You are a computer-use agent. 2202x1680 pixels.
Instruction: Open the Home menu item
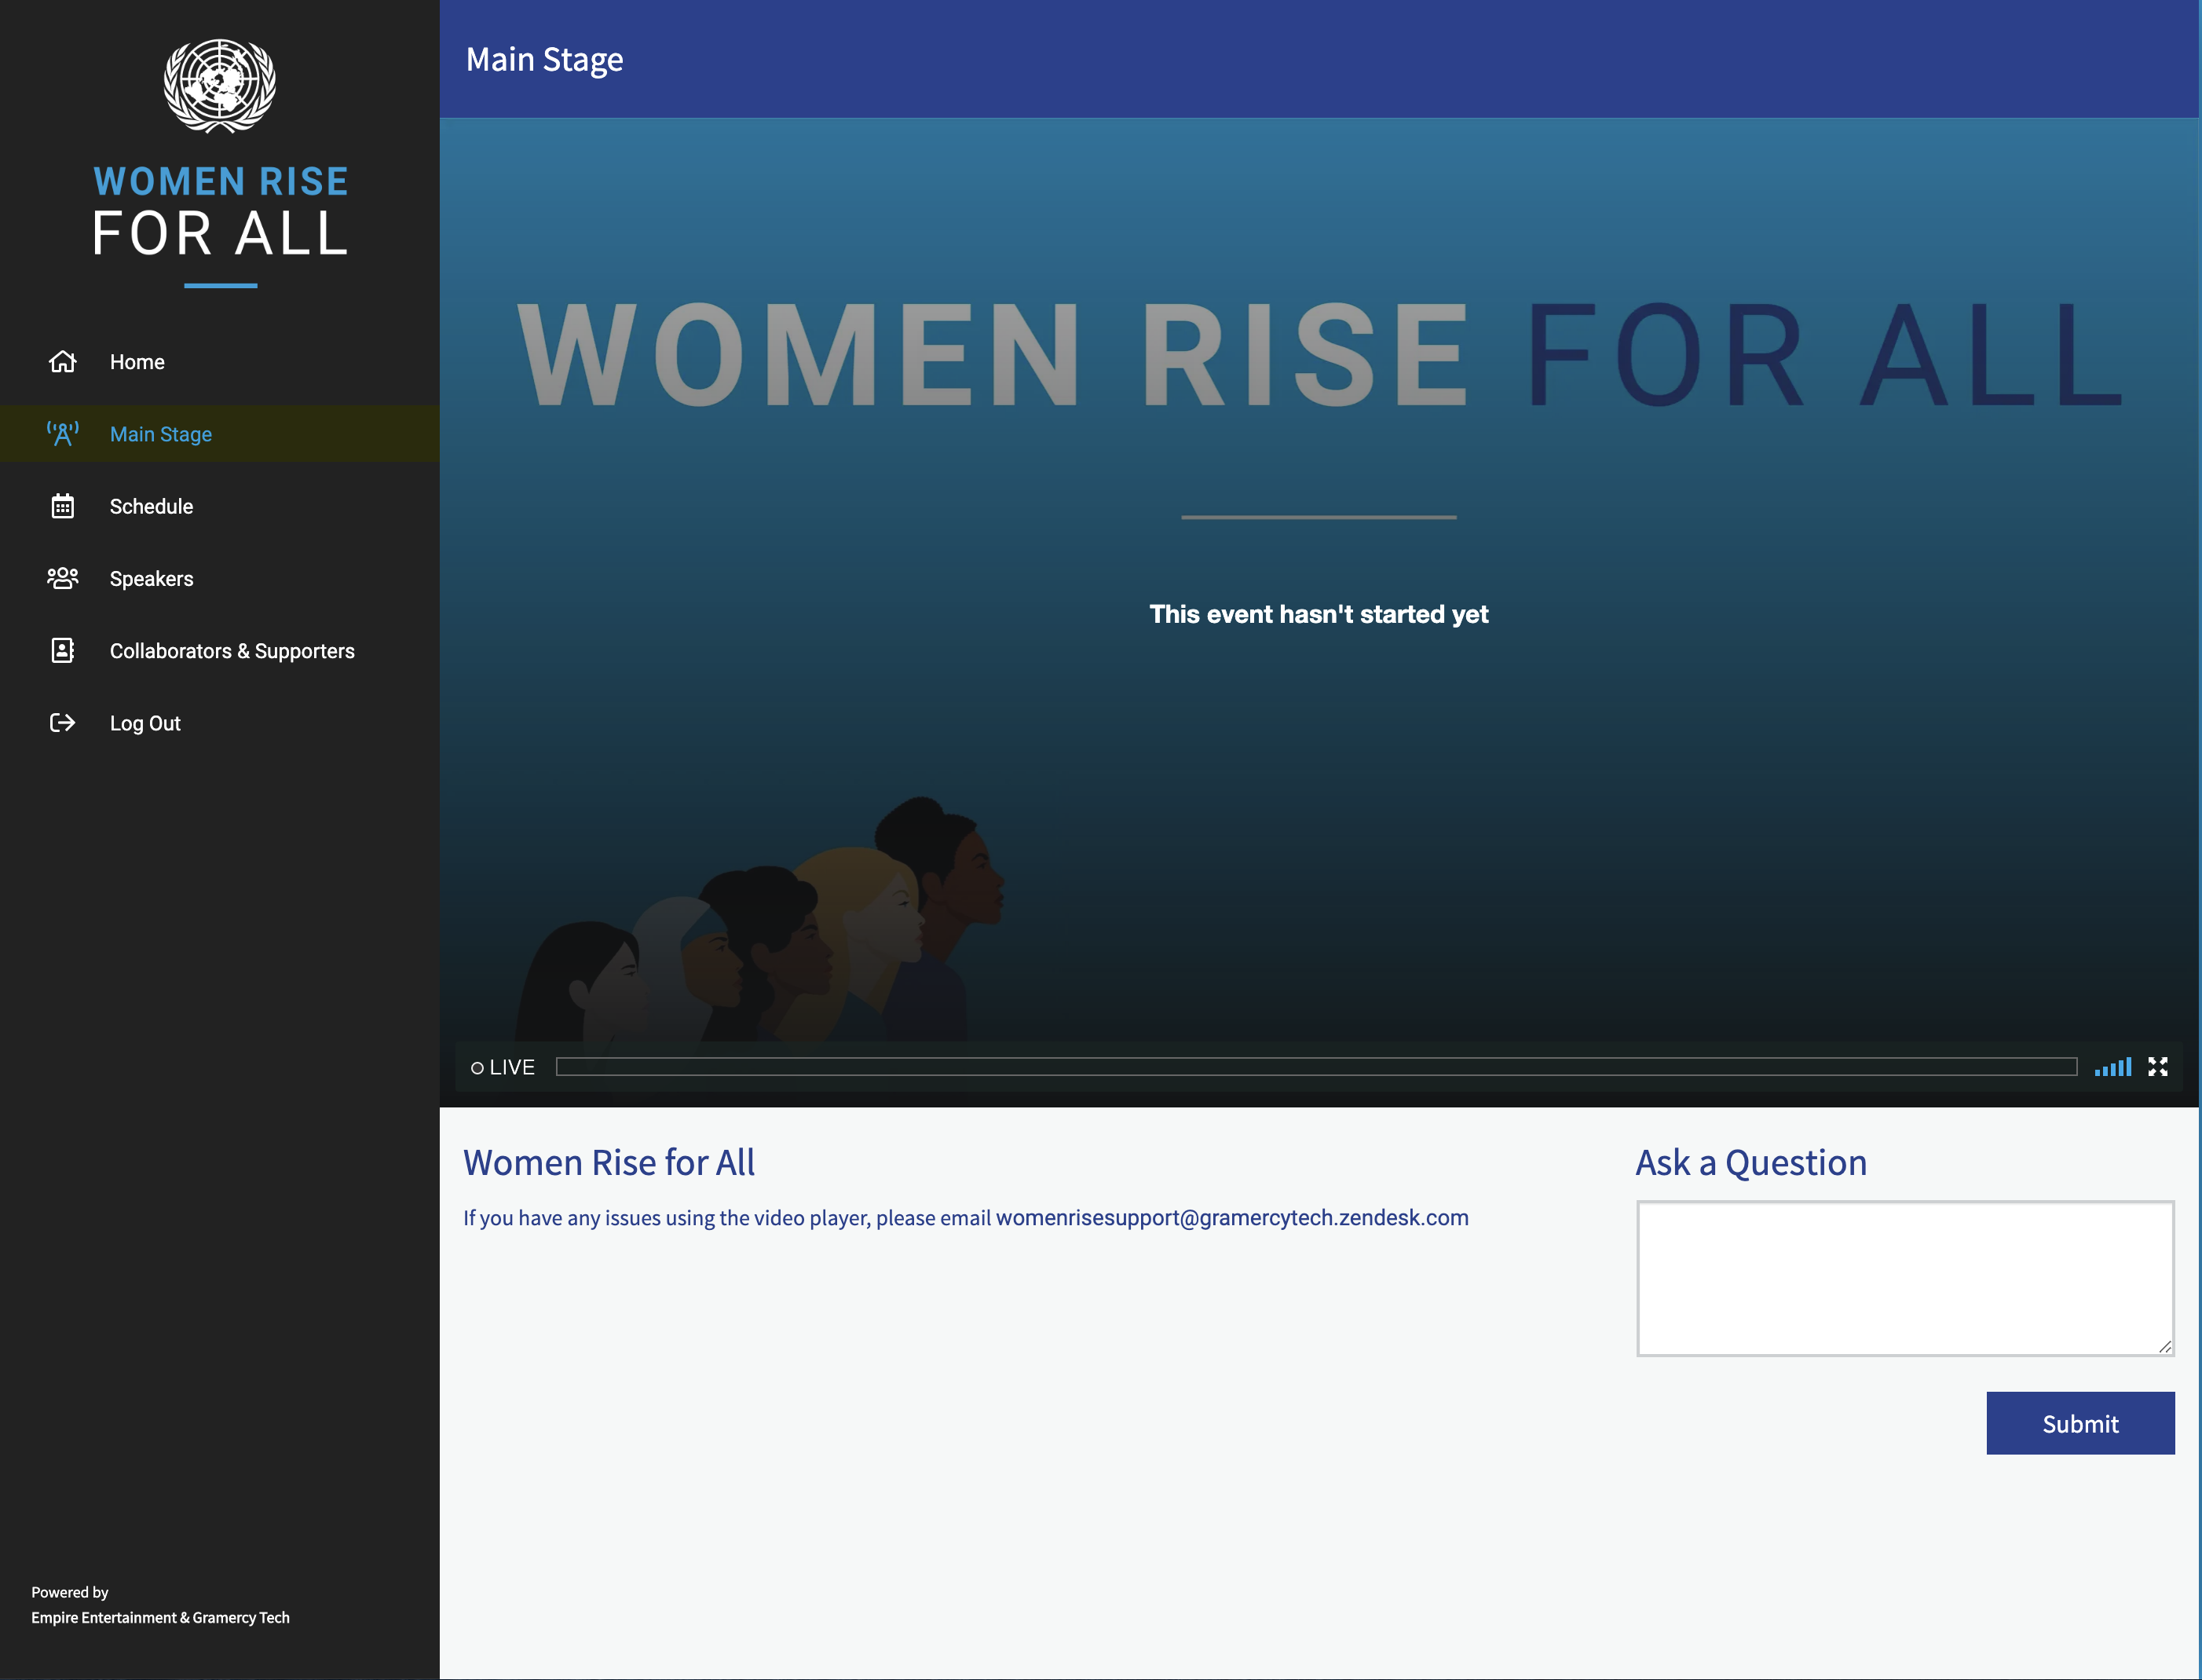(x=137, y=362)
